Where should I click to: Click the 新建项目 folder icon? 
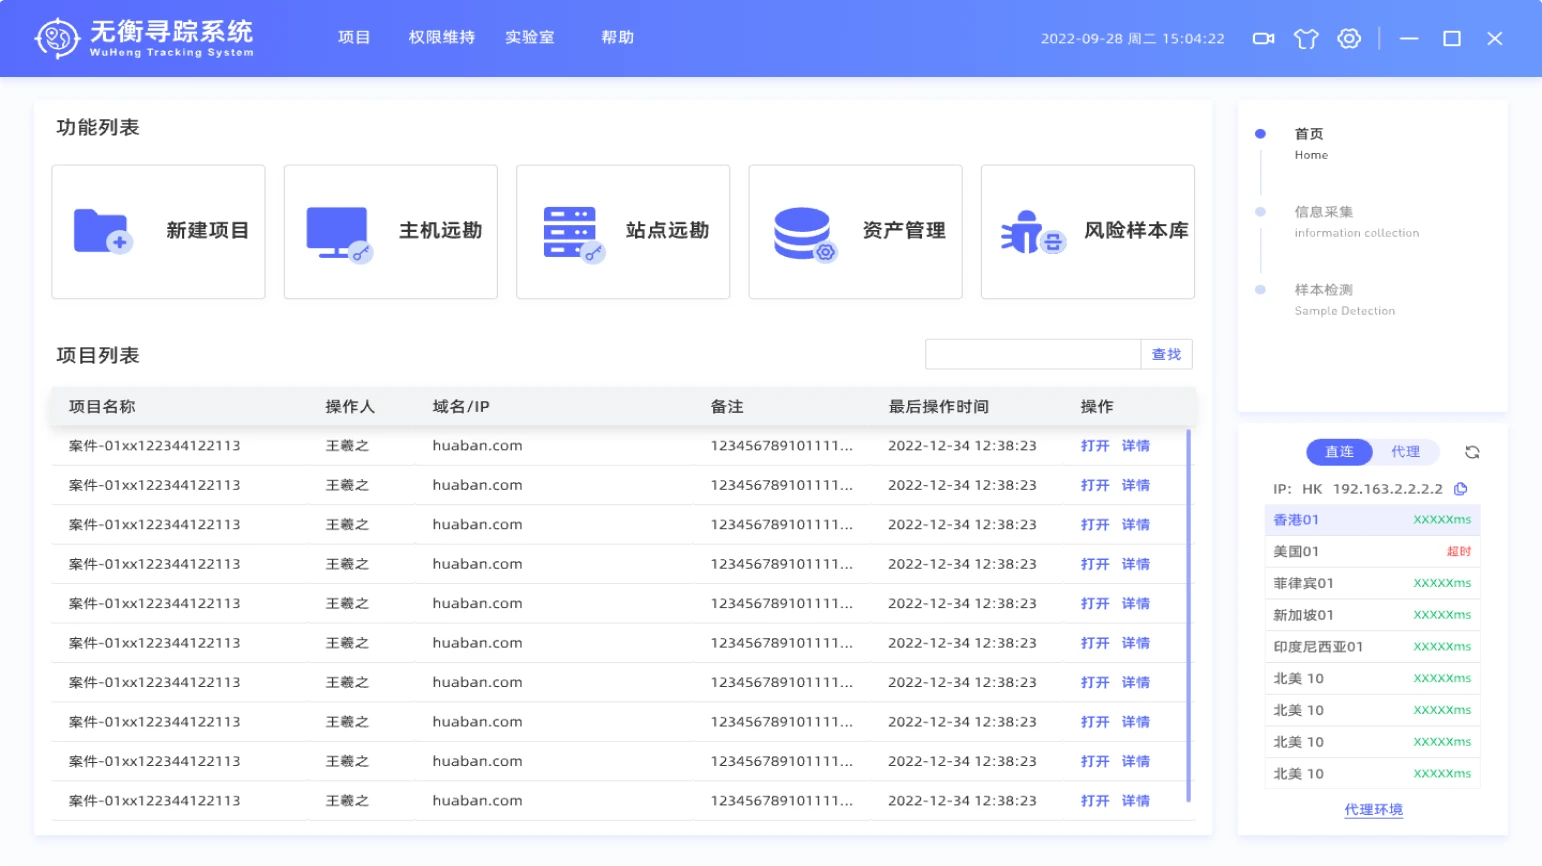(103, 231)
